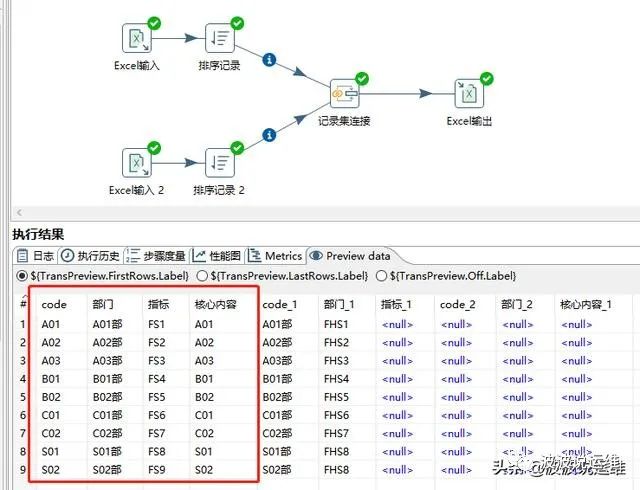This screenshot has width=640, height=490.
Task: Select the FS4 cell
Action: pyautogui.click(x=156, y=379)
